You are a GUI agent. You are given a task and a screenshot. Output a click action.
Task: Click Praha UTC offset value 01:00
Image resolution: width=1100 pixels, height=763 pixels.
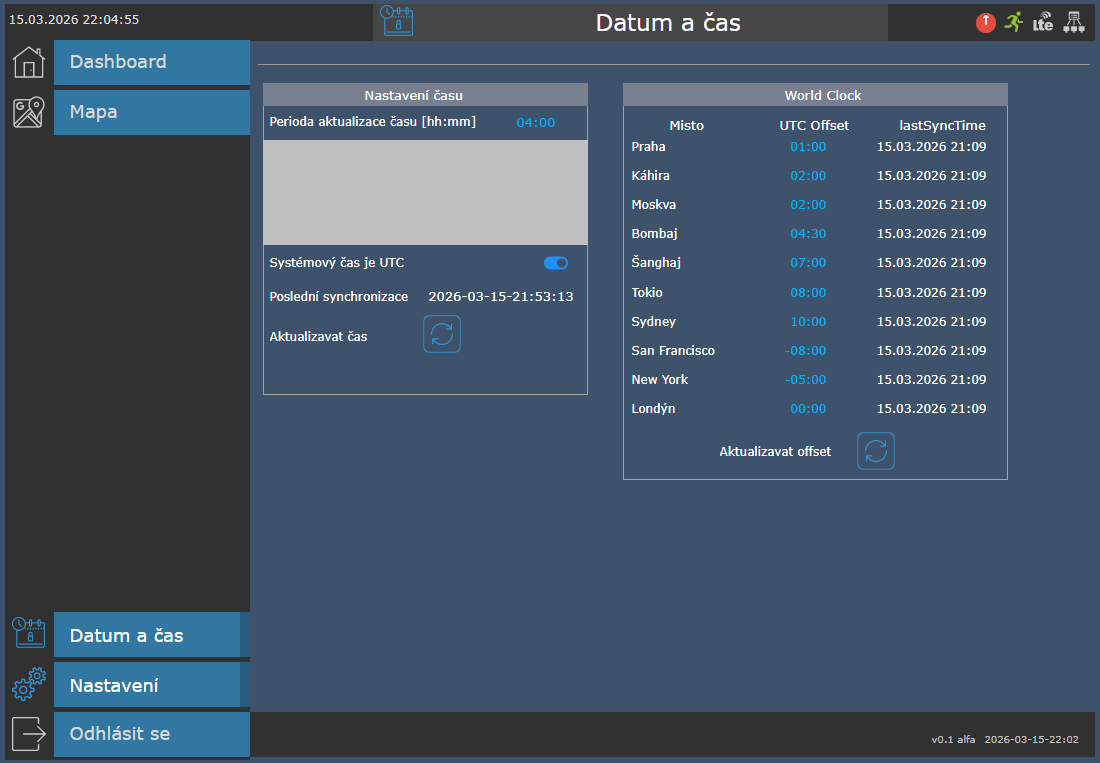click(808, 147)
